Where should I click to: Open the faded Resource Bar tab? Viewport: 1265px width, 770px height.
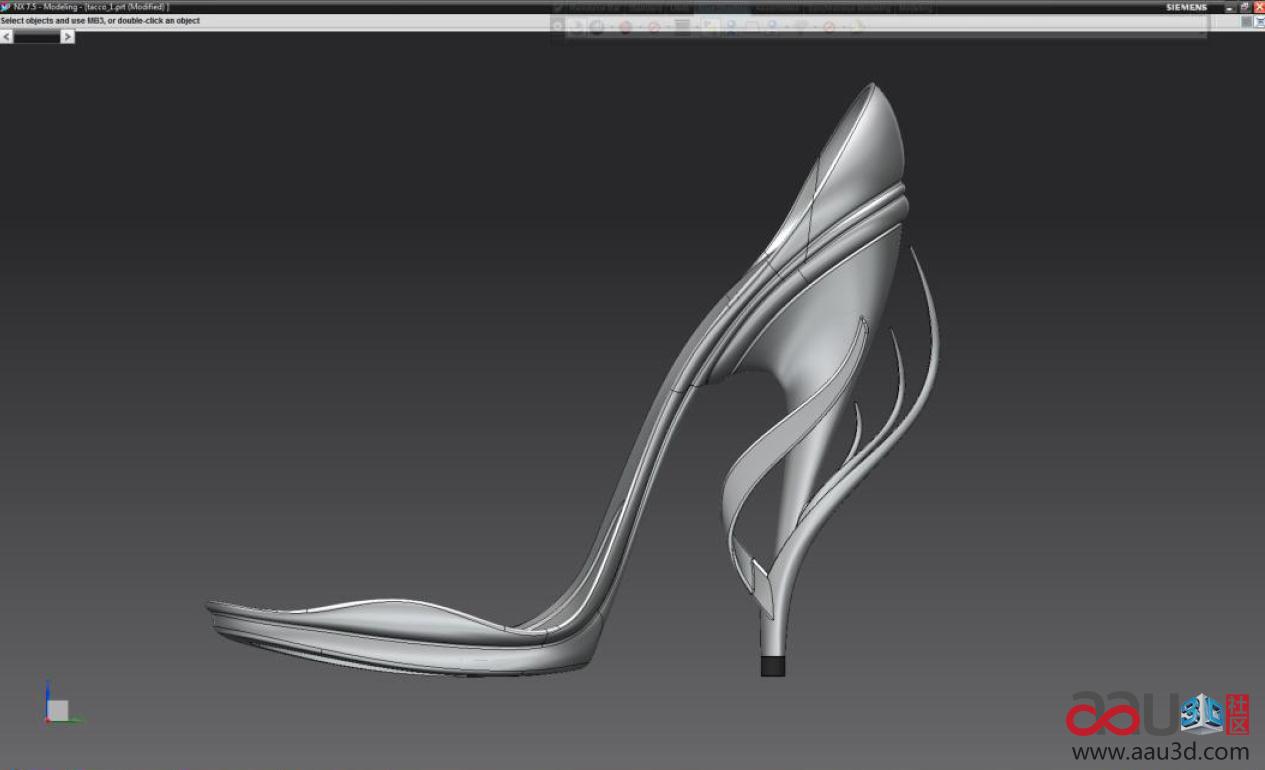(x=595, y=8)
